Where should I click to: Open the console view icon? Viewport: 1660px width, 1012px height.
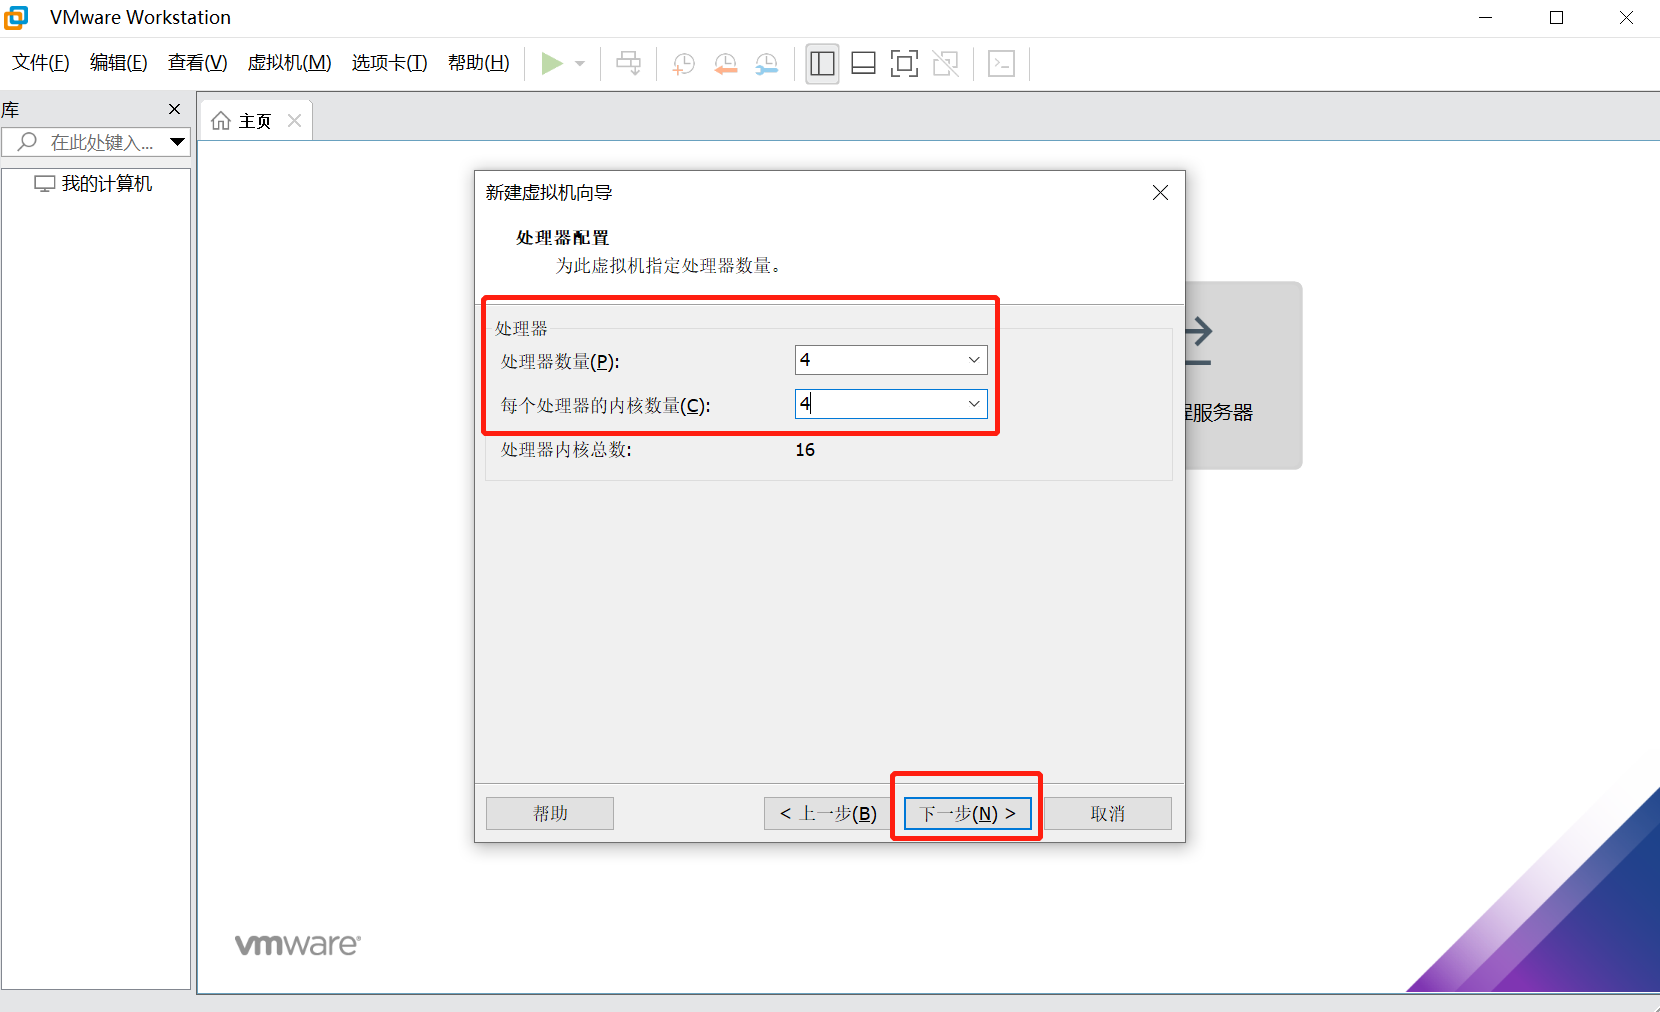(x=1001, y=64)
